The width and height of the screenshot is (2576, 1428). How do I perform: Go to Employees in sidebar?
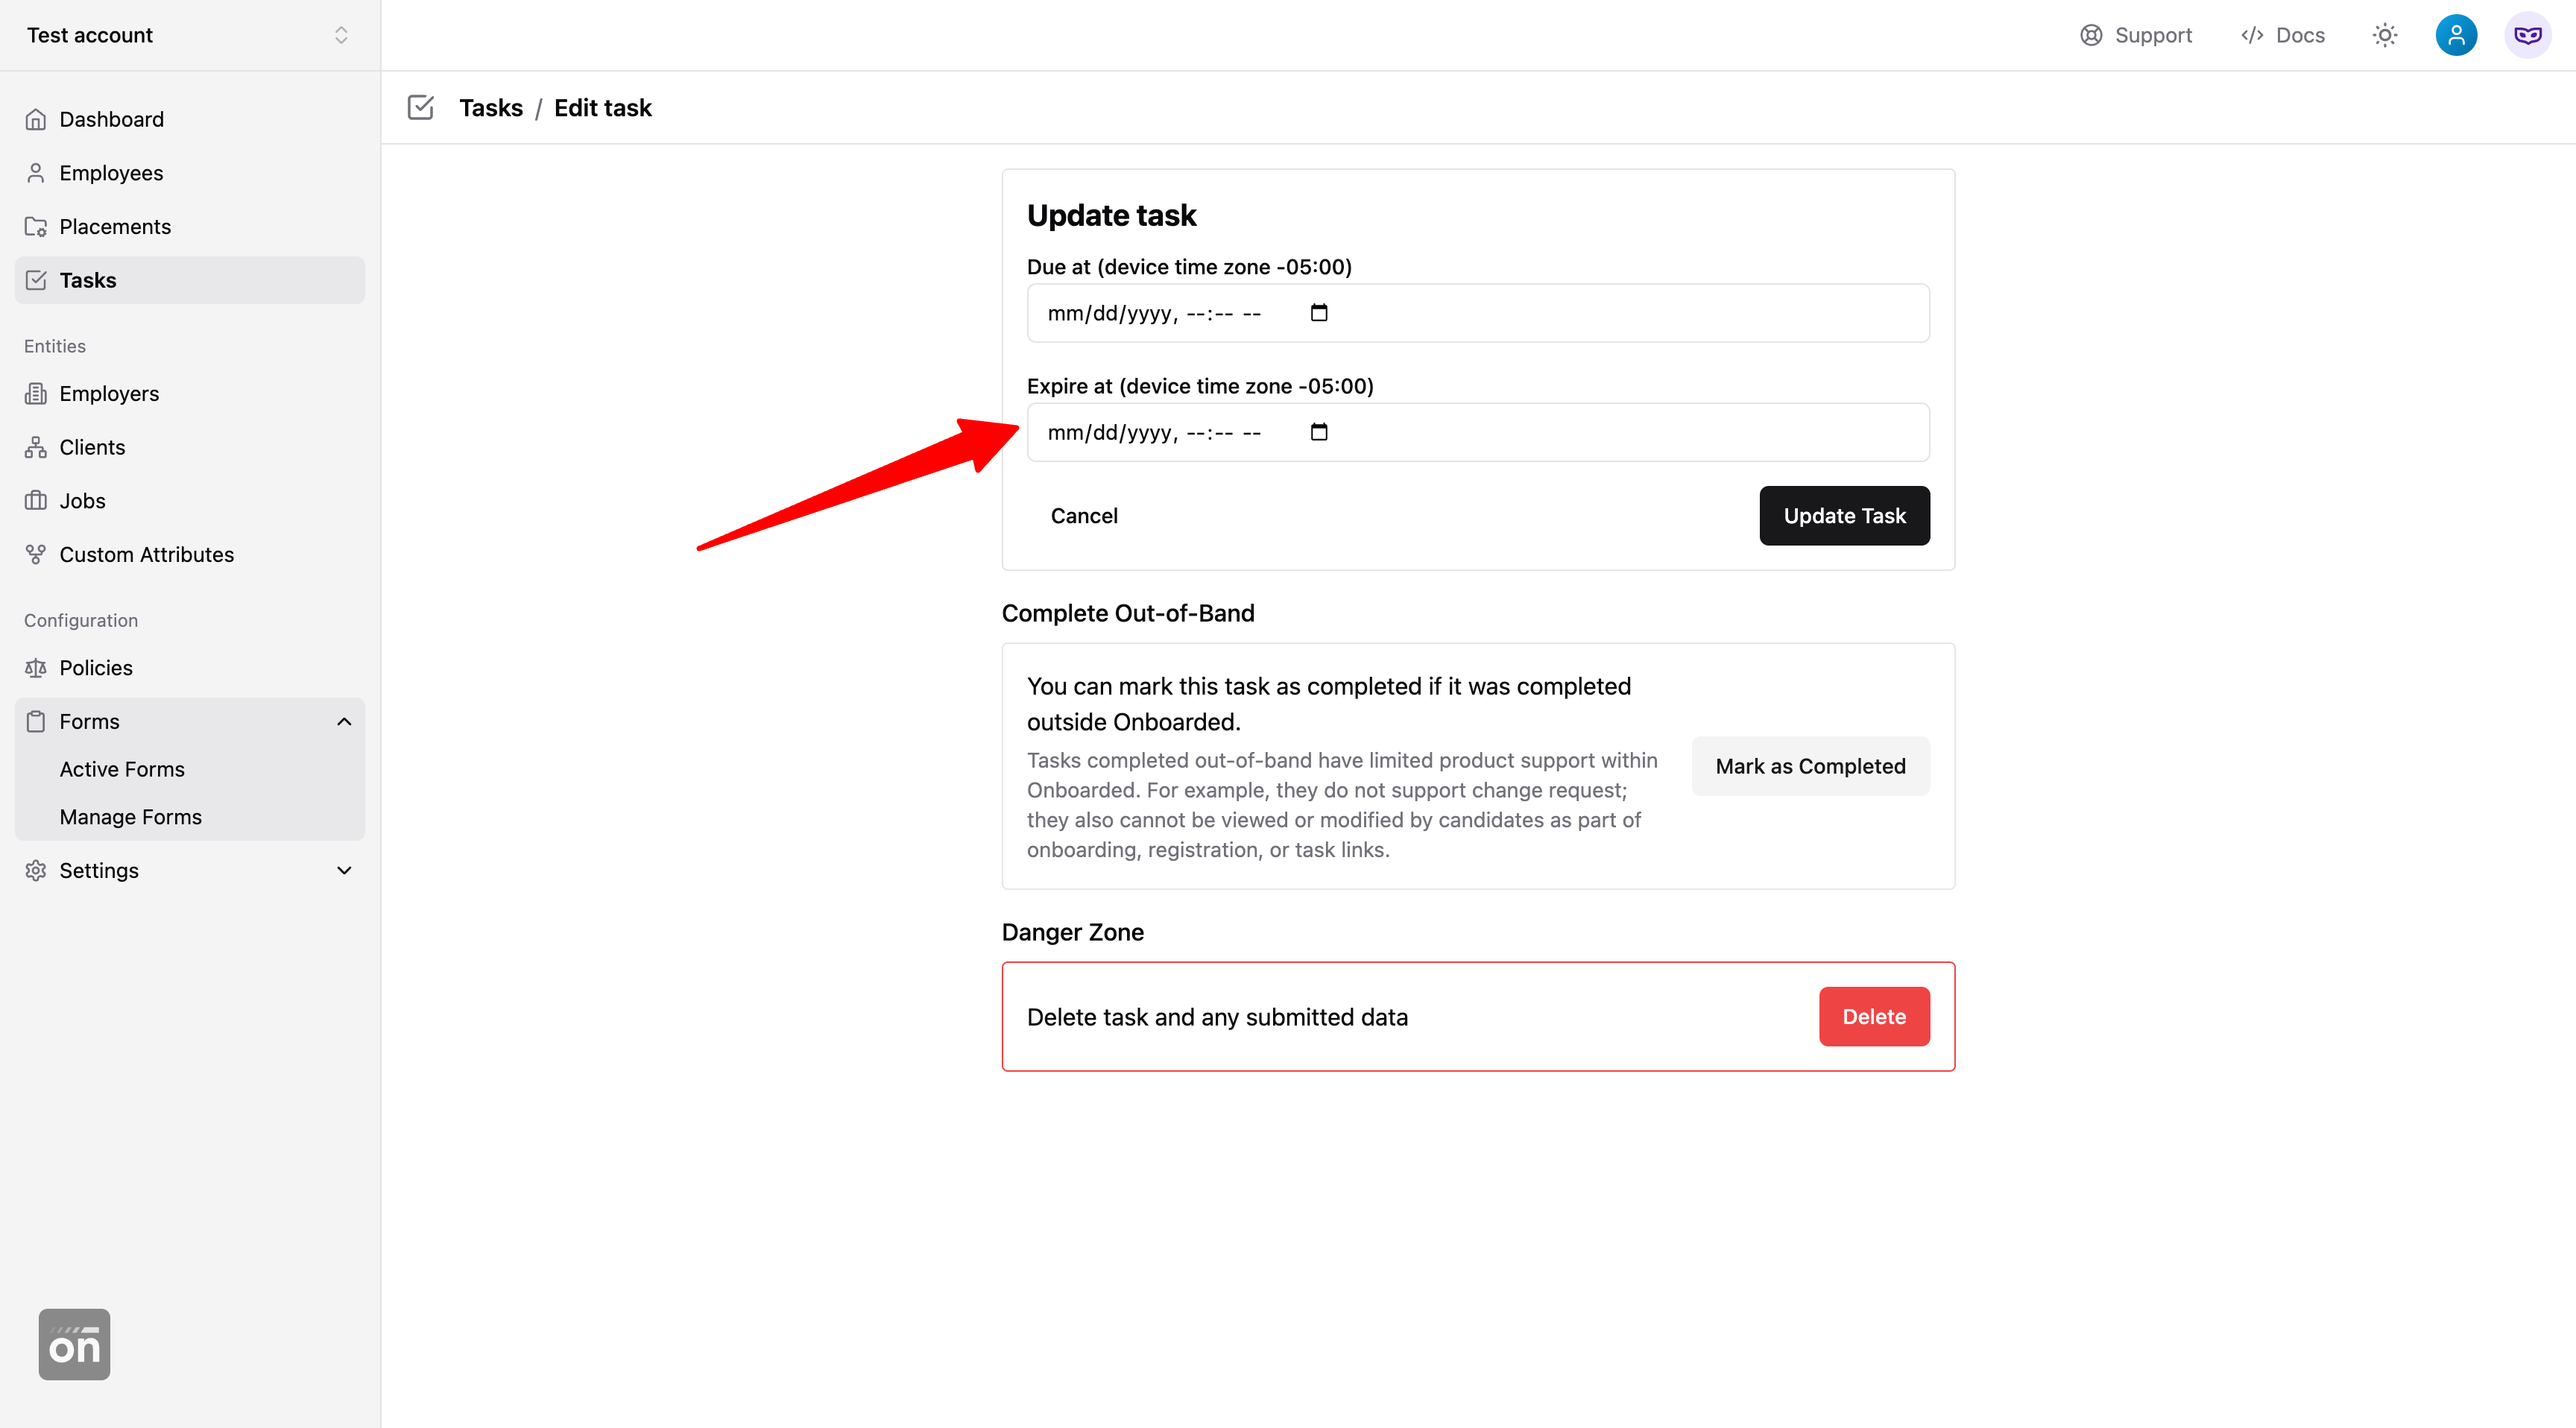(x=111, y=173)
